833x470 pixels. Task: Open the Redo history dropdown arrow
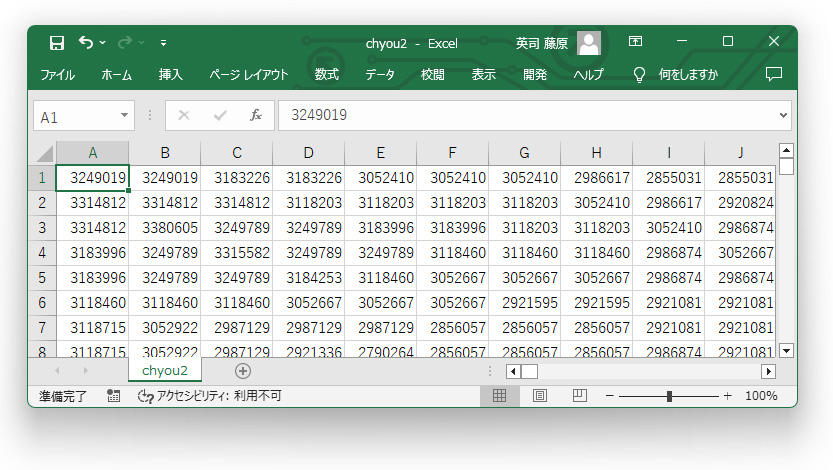click(x=141, y=42)
